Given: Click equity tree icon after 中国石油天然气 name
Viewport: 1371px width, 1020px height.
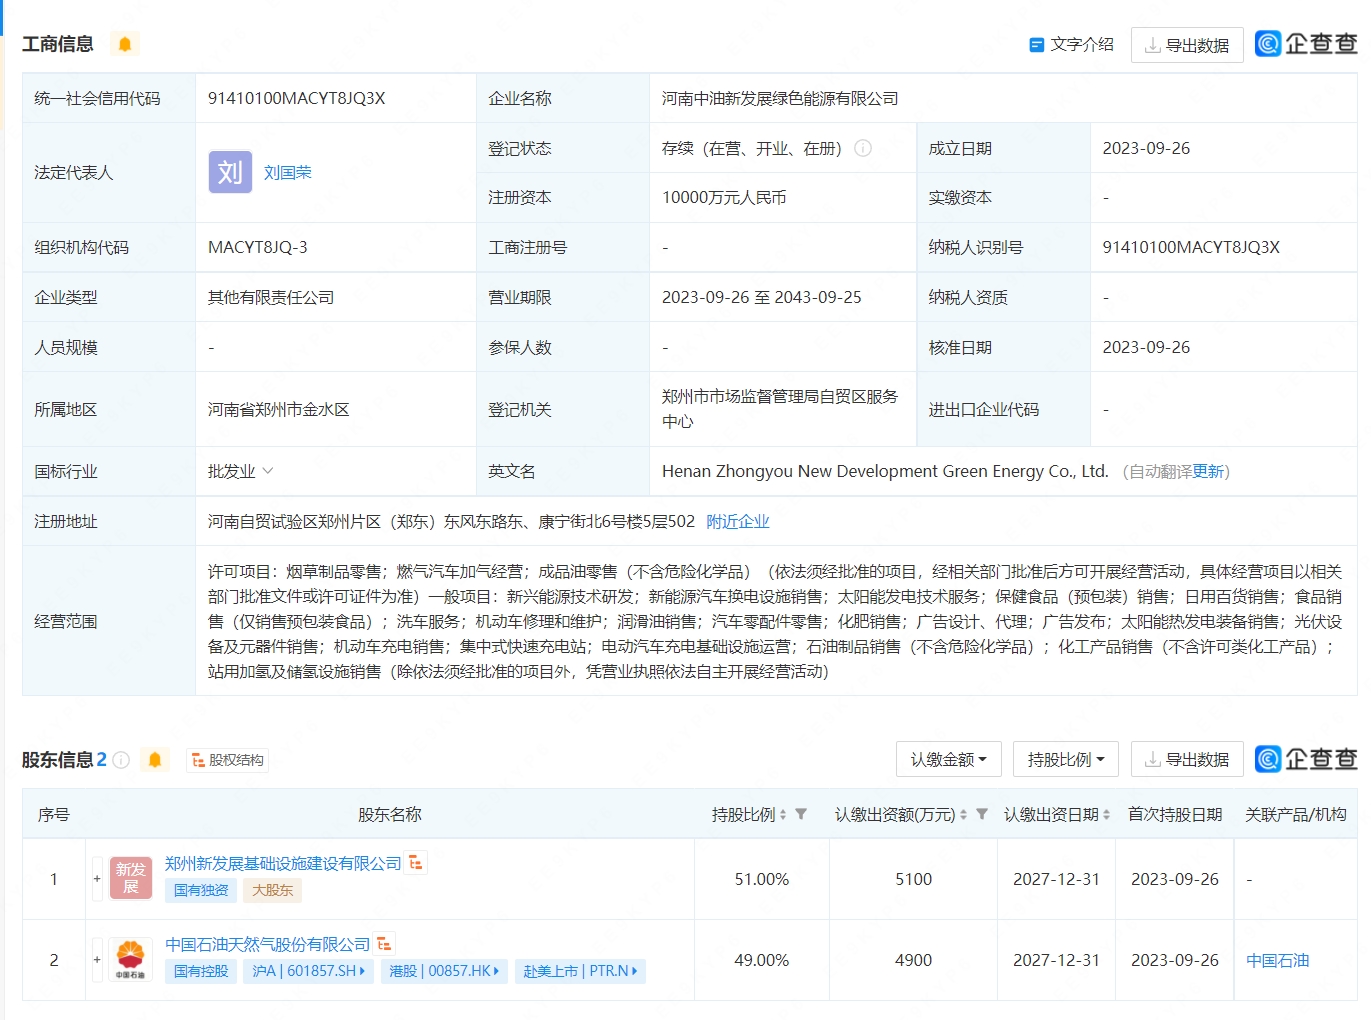Looking at the screenshot, I should [385, 943].
